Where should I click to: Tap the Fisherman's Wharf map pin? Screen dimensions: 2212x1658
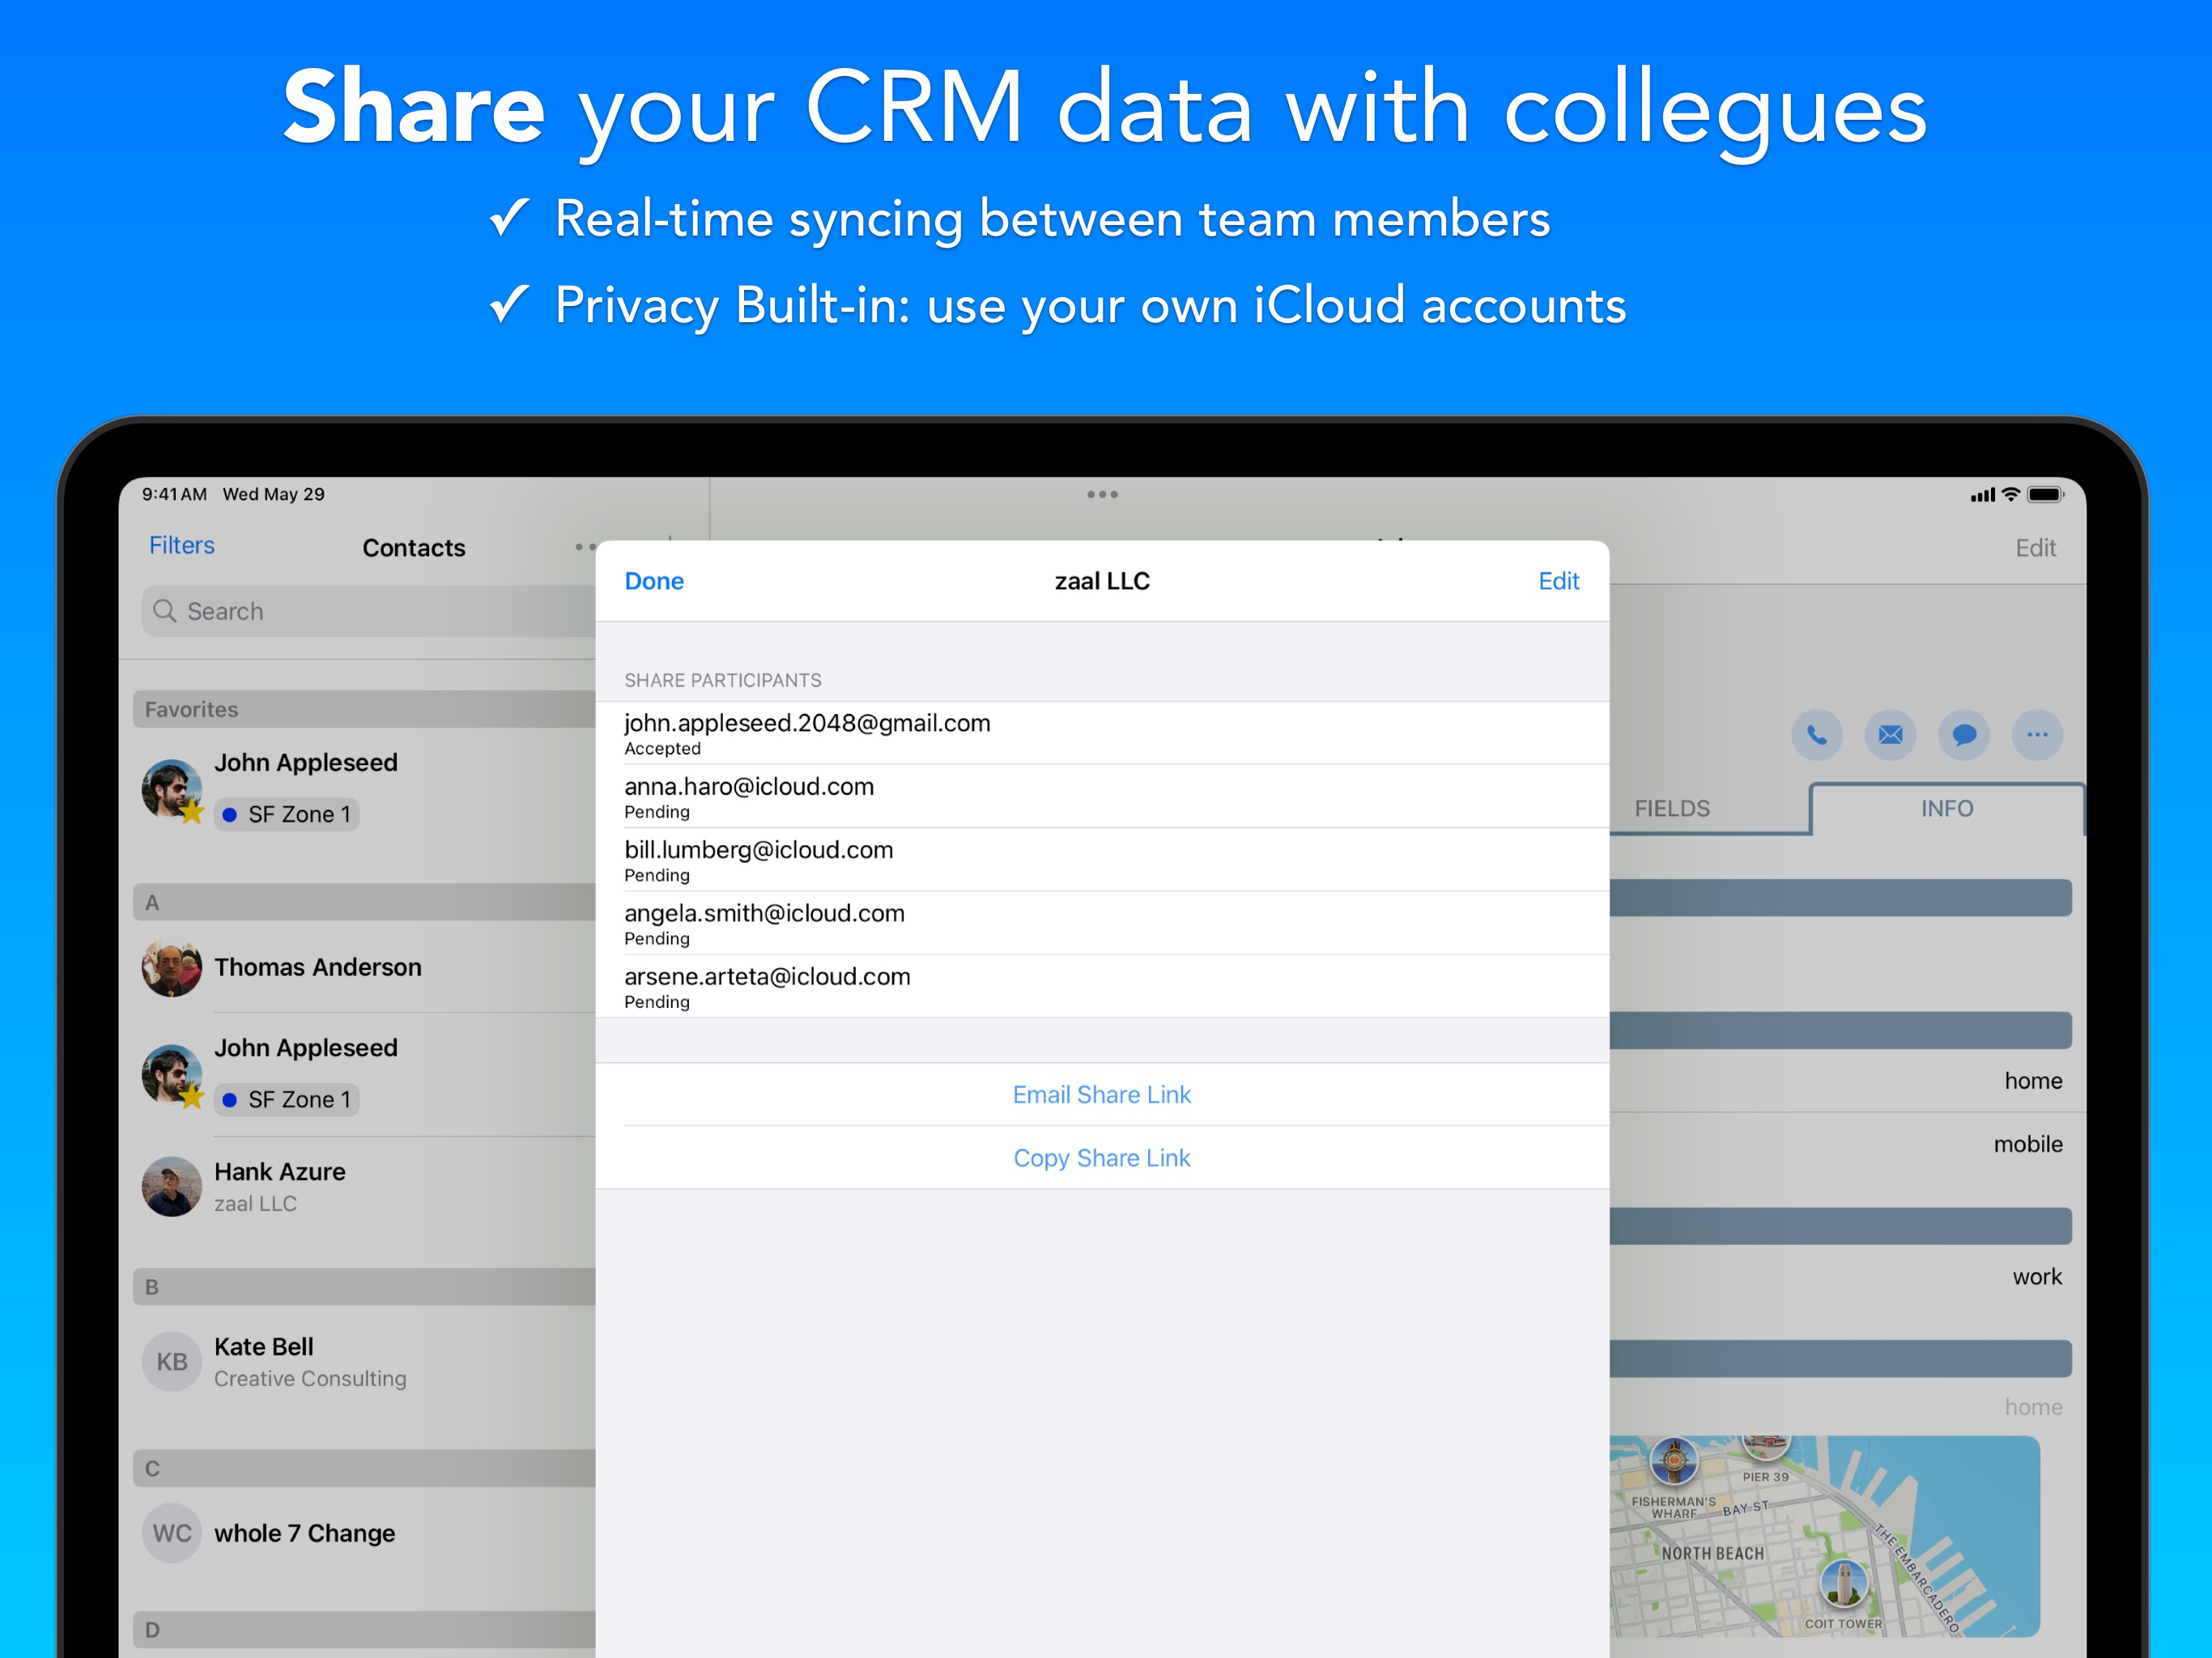tap(1674, 1460)
